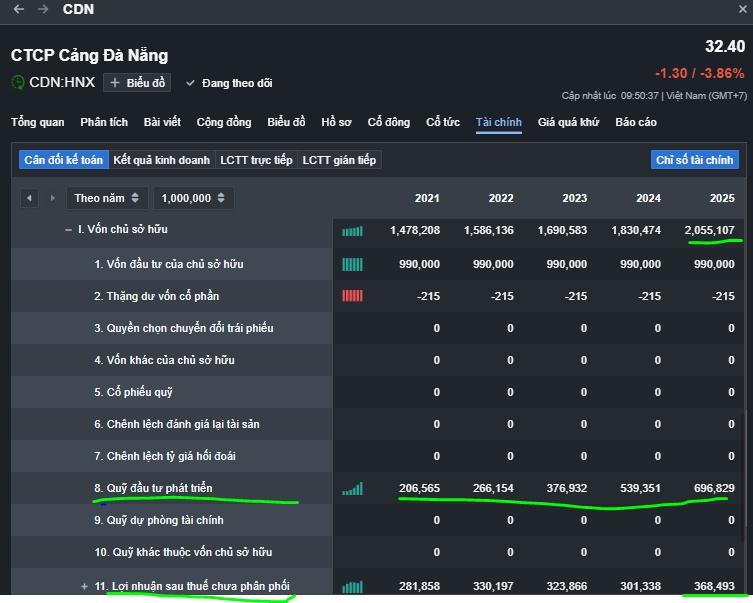The image size is (753, 603).
Task: Click red bar chart icon for Thặng dư vốn cổ phần
Action: pyautogui.click(x=352, y=296)
